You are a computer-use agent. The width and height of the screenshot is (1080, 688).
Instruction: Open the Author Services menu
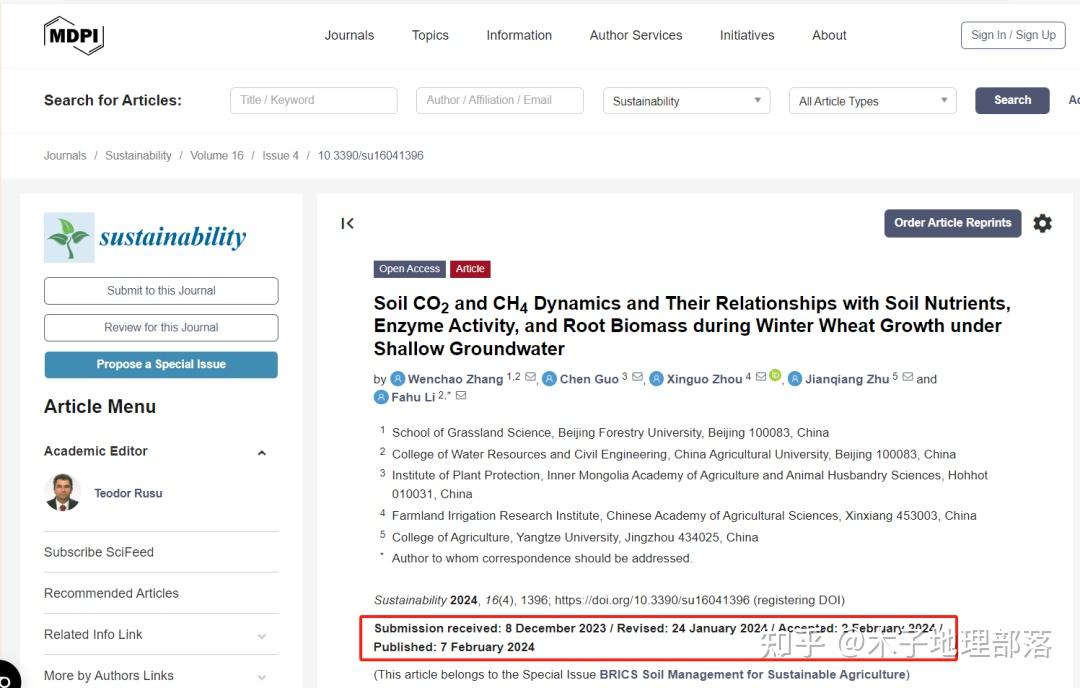click(x=636, y=35)
